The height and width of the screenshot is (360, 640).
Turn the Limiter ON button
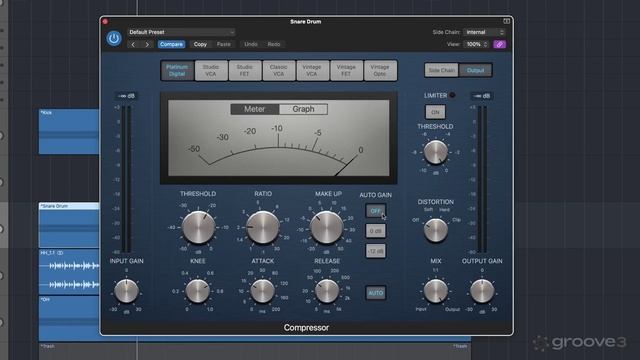(435, 112)
